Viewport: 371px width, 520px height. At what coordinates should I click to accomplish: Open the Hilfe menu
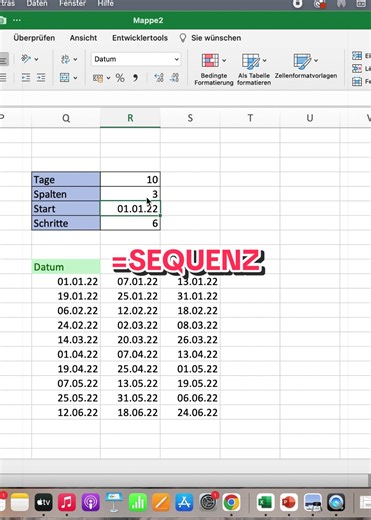[x=105, y=4]
